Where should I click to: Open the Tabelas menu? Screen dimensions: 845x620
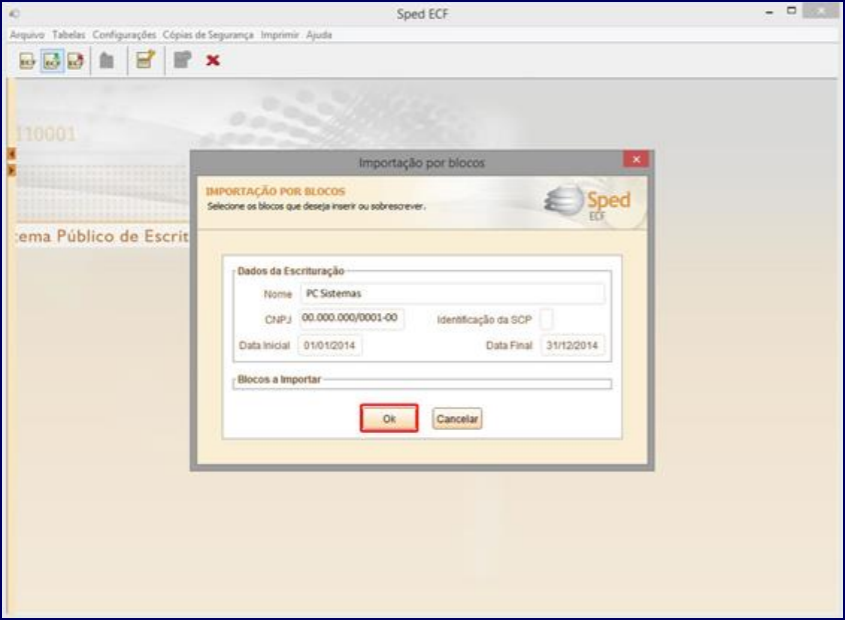[x=68, y=35]
